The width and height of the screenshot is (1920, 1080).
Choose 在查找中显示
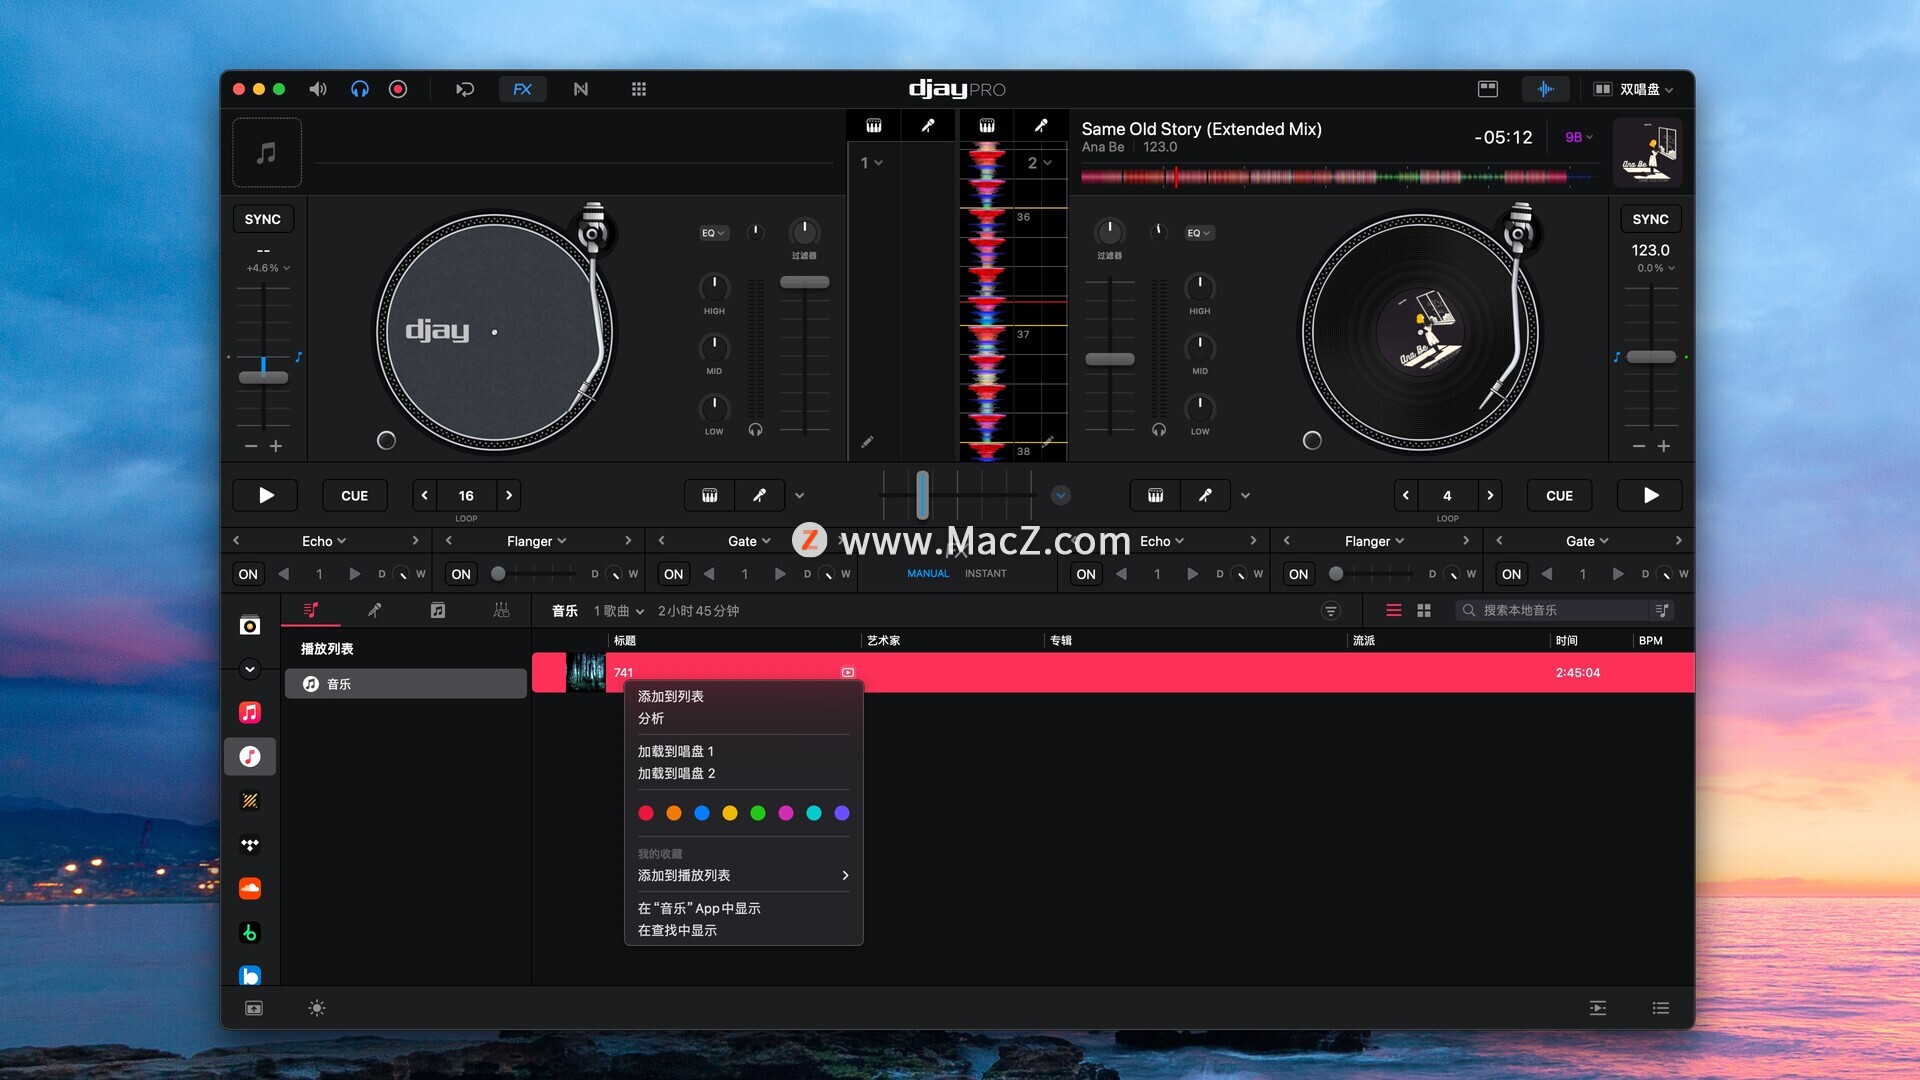tap(677, 930)
